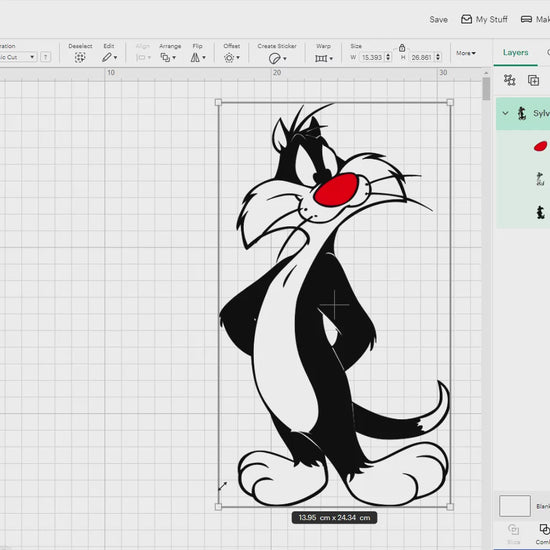Screen dimensions: 550x550
Task: Click the bottom-right selection handle
Action: [450, 507]
